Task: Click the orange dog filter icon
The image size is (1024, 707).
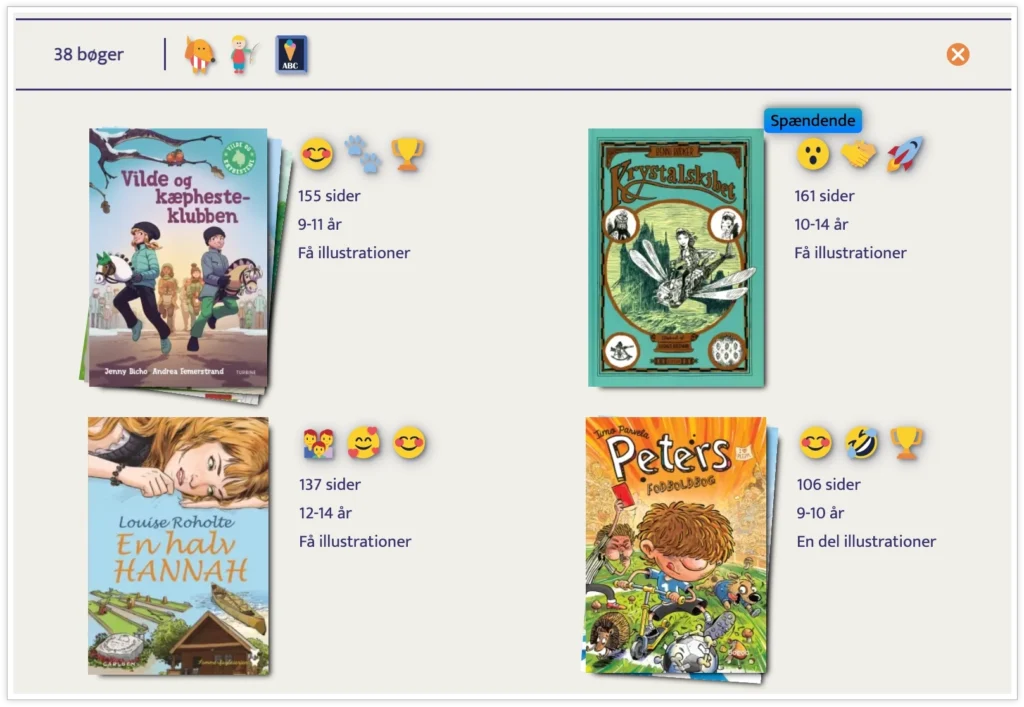Action: tap(200, 54)
